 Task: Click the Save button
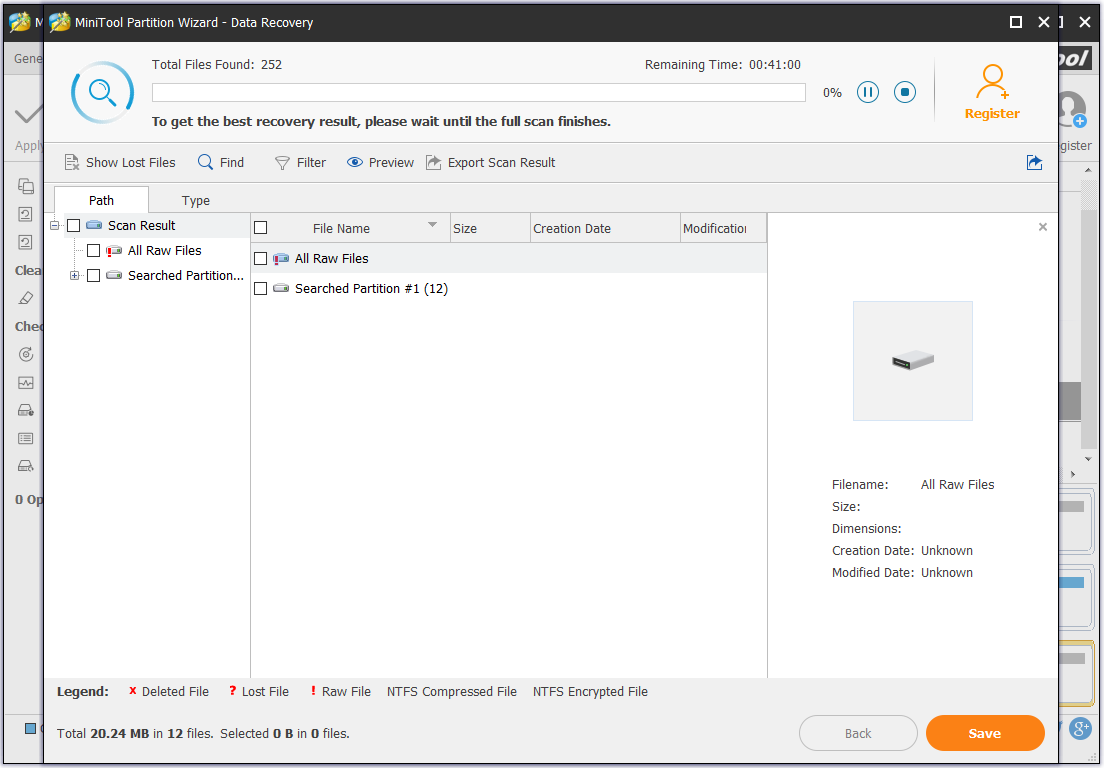pyautogui.click(x=985, y=733)
